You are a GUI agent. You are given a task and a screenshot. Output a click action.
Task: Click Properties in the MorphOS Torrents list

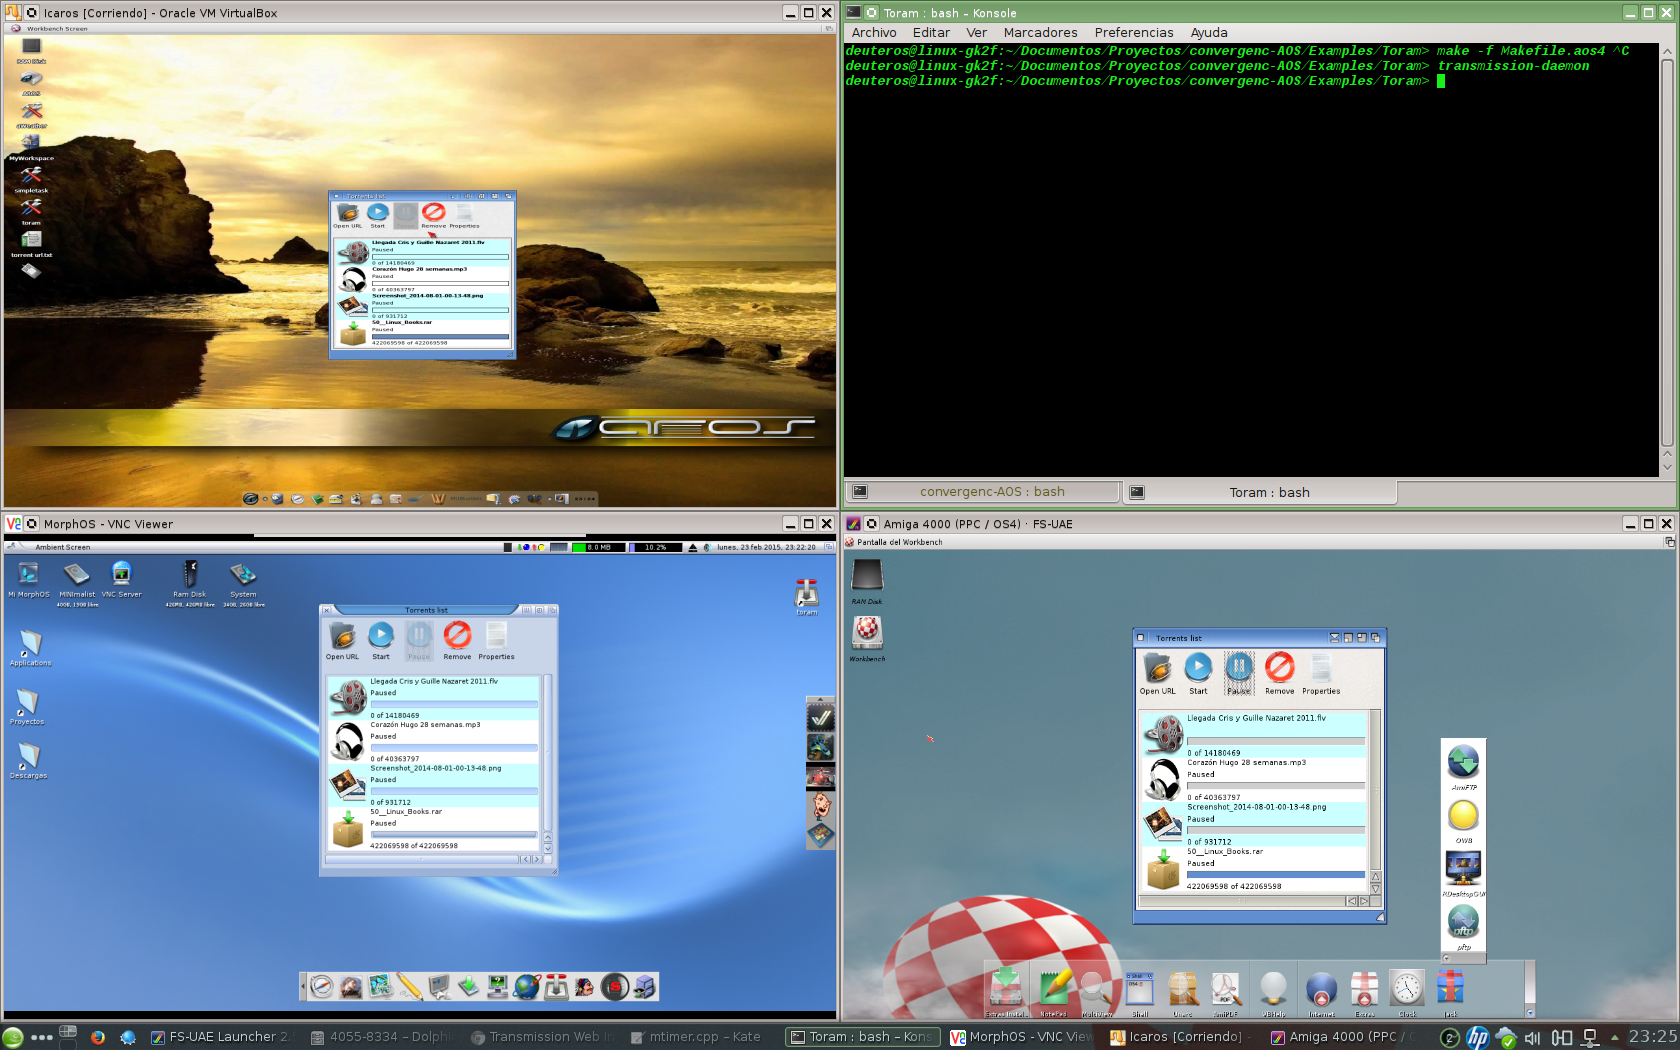(496, 641)
